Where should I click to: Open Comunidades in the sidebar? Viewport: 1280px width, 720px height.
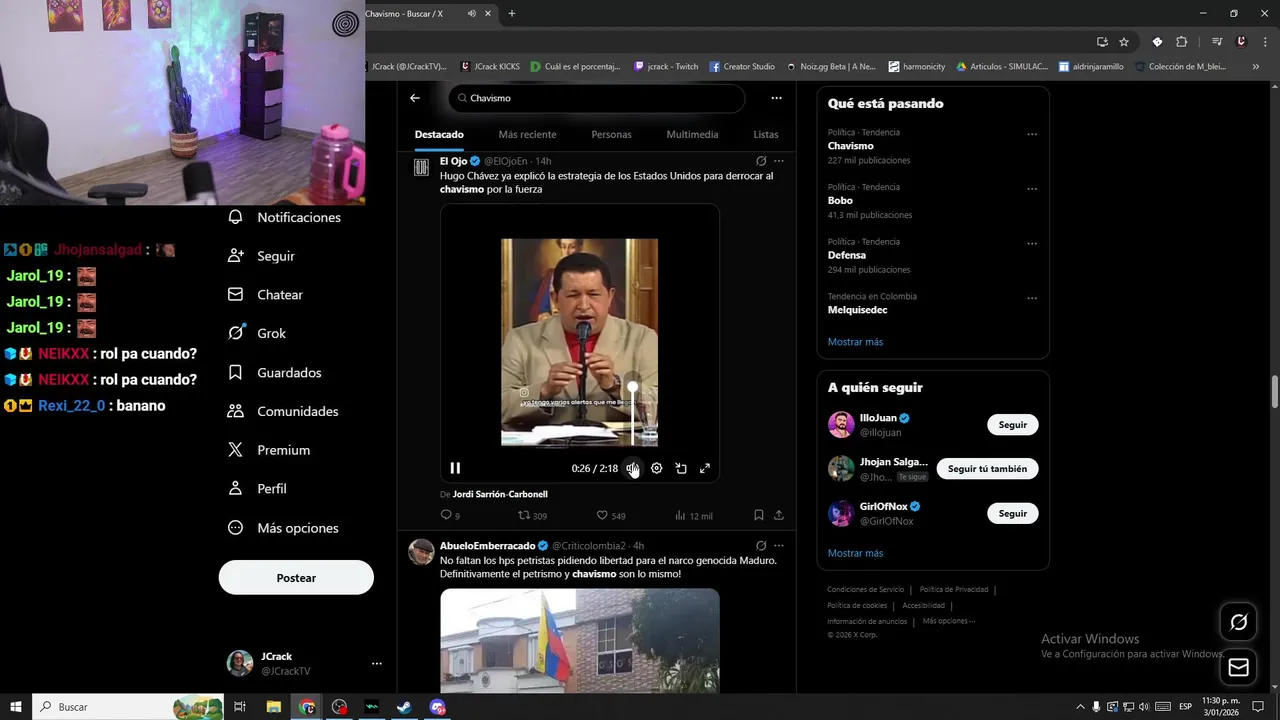(283, 411)
